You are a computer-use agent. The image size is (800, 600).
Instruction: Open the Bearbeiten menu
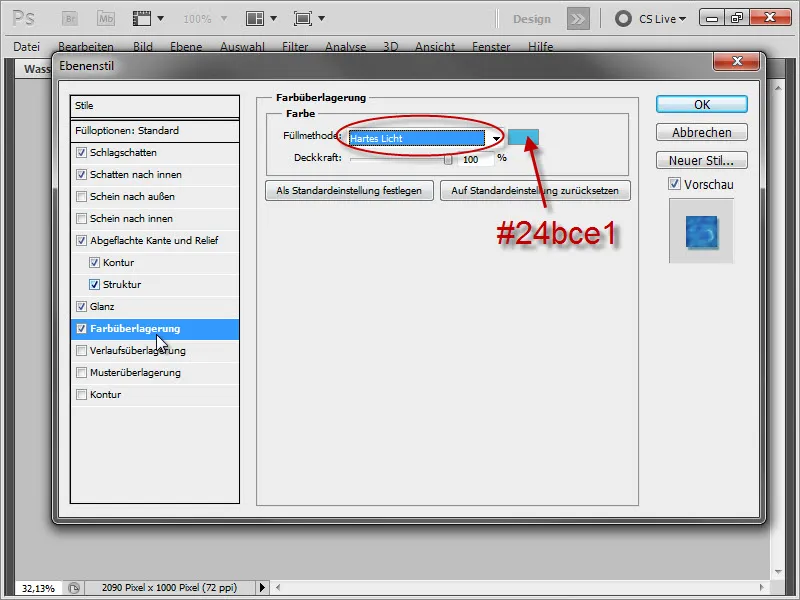(86, 46)
